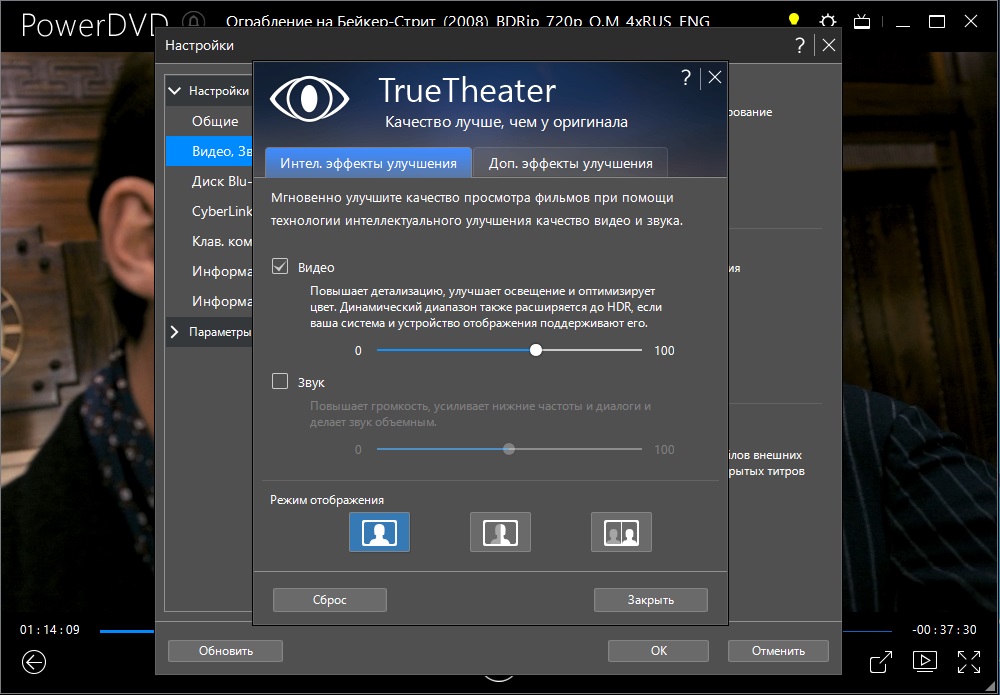Viewport: 1000px width, 695px height.
Task: Collapse the Настройки tree section
Action: tap(176, 91)
